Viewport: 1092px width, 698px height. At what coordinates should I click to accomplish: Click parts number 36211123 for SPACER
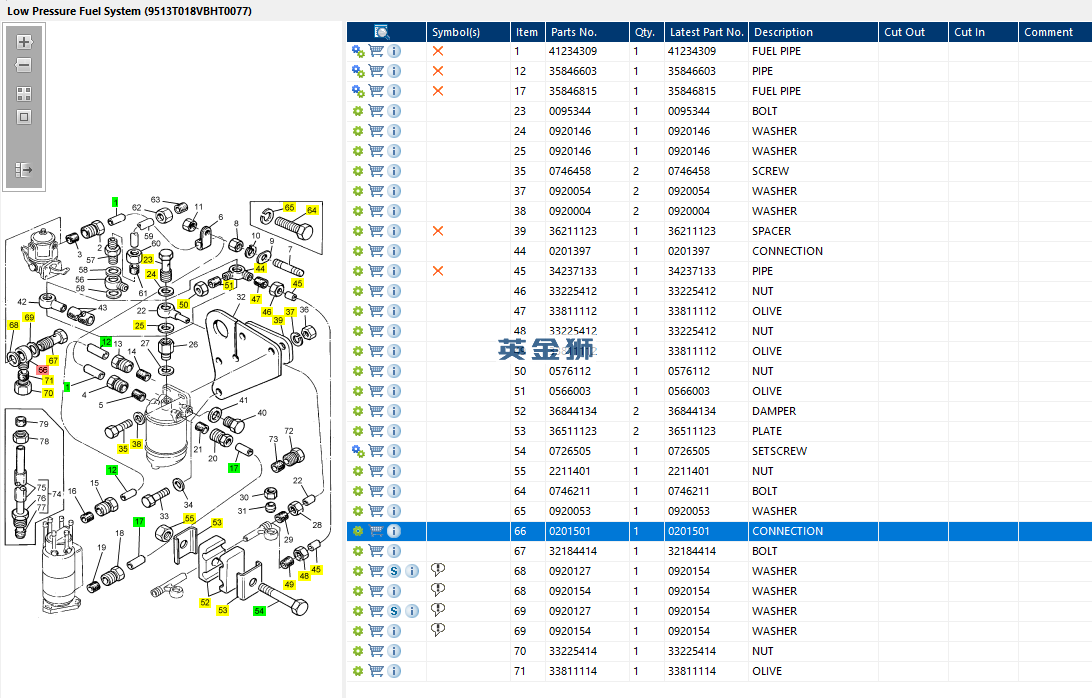coord(572,231)
